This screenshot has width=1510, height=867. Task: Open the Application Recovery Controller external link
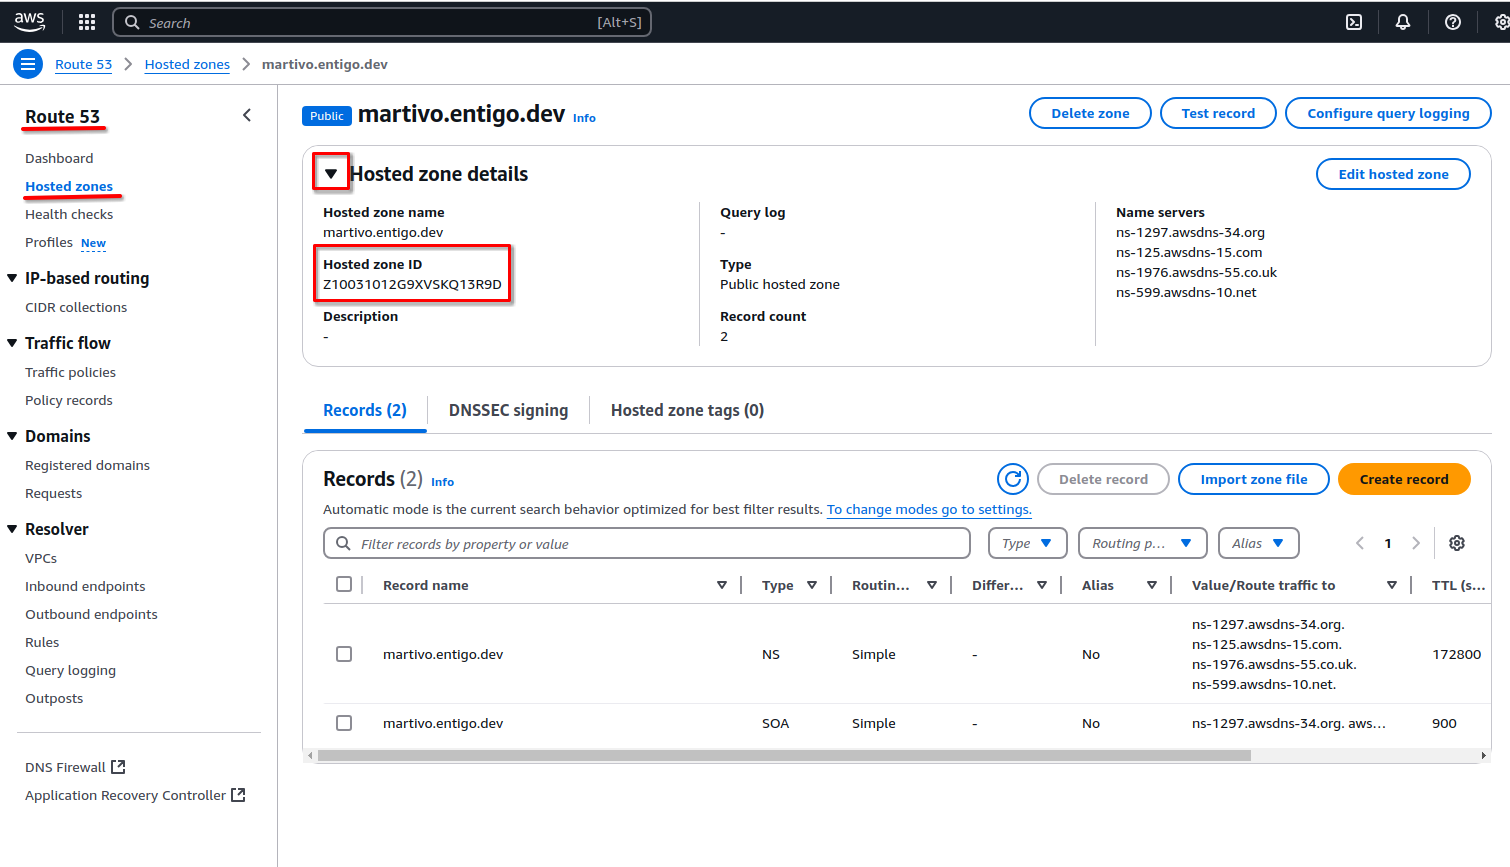pyautogui.click(x=135, y=795)
